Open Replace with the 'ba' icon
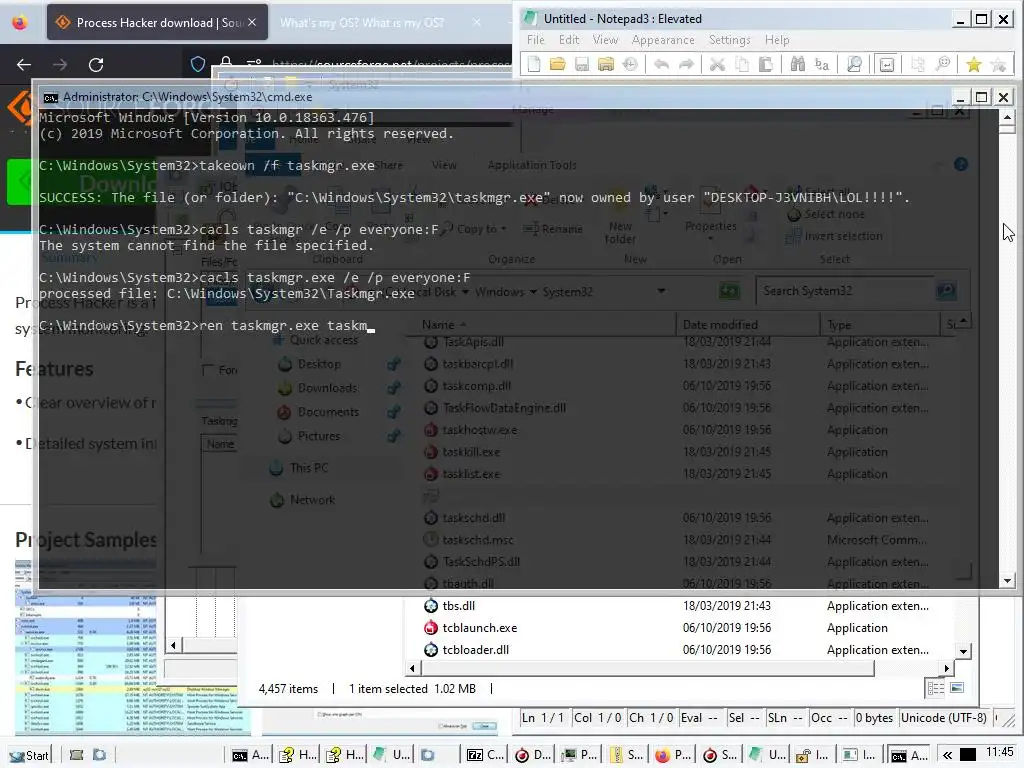Viewport: 1024px width, 768px height. point(822,64)
